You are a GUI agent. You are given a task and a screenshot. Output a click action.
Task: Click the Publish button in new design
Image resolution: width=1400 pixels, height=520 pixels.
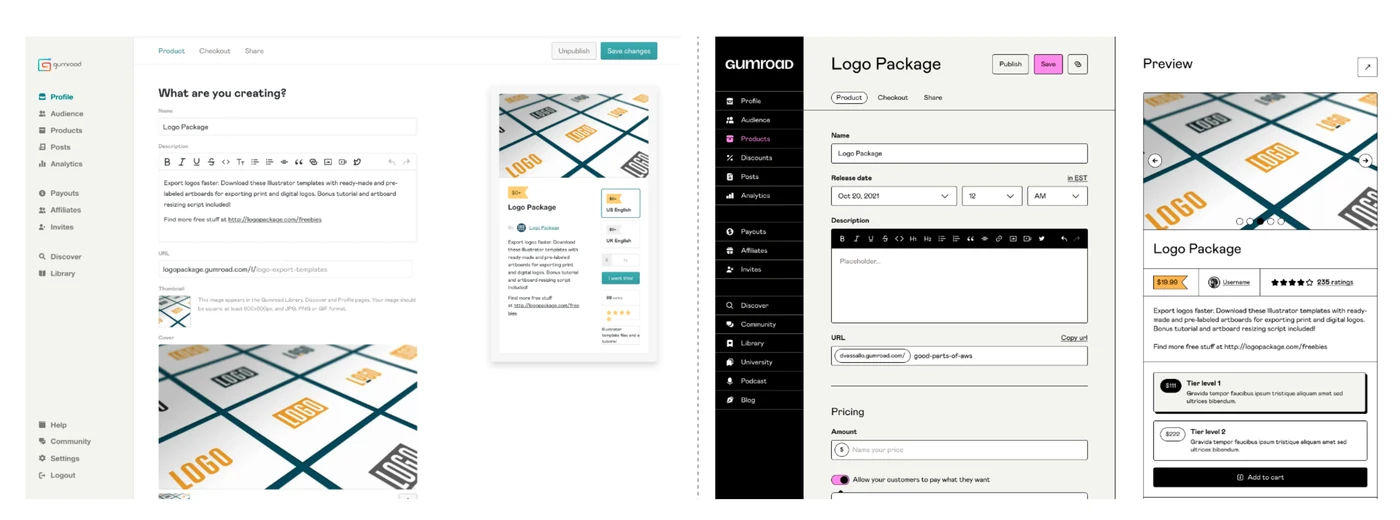point(1010,64)
